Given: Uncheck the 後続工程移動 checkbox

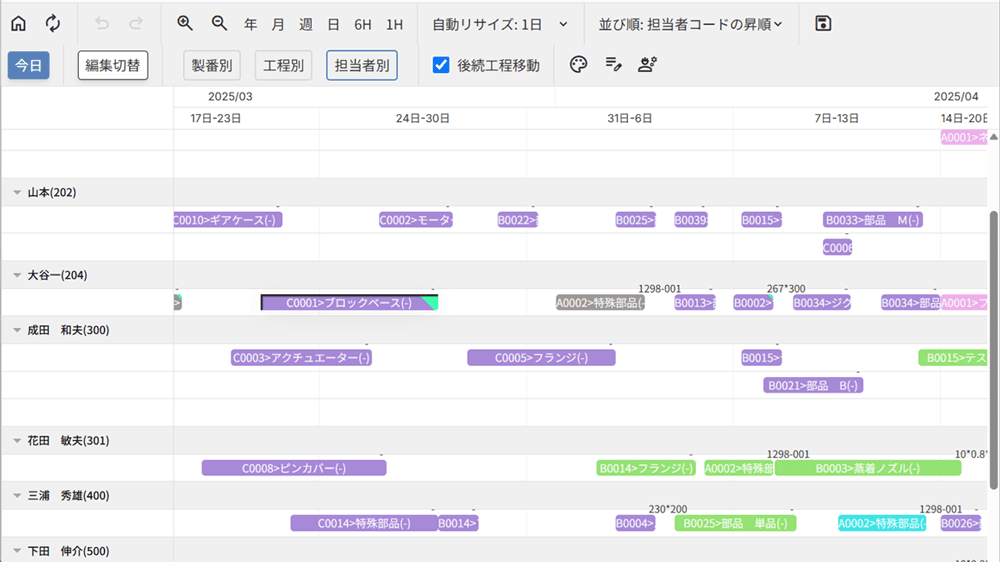Looking at the screenshot, I should [441, 65].
